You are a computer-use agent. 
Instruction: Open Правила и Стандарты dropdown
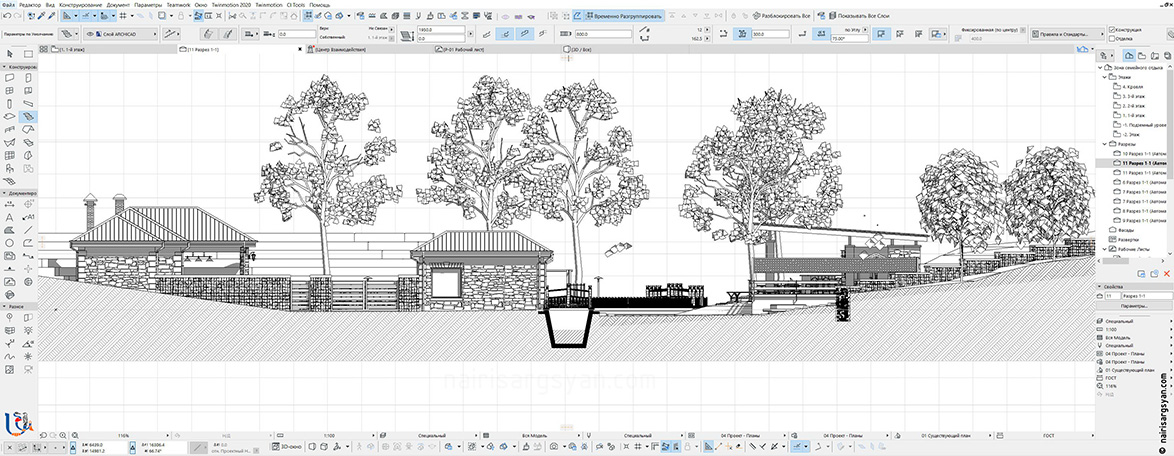[x=1066, y=34]
